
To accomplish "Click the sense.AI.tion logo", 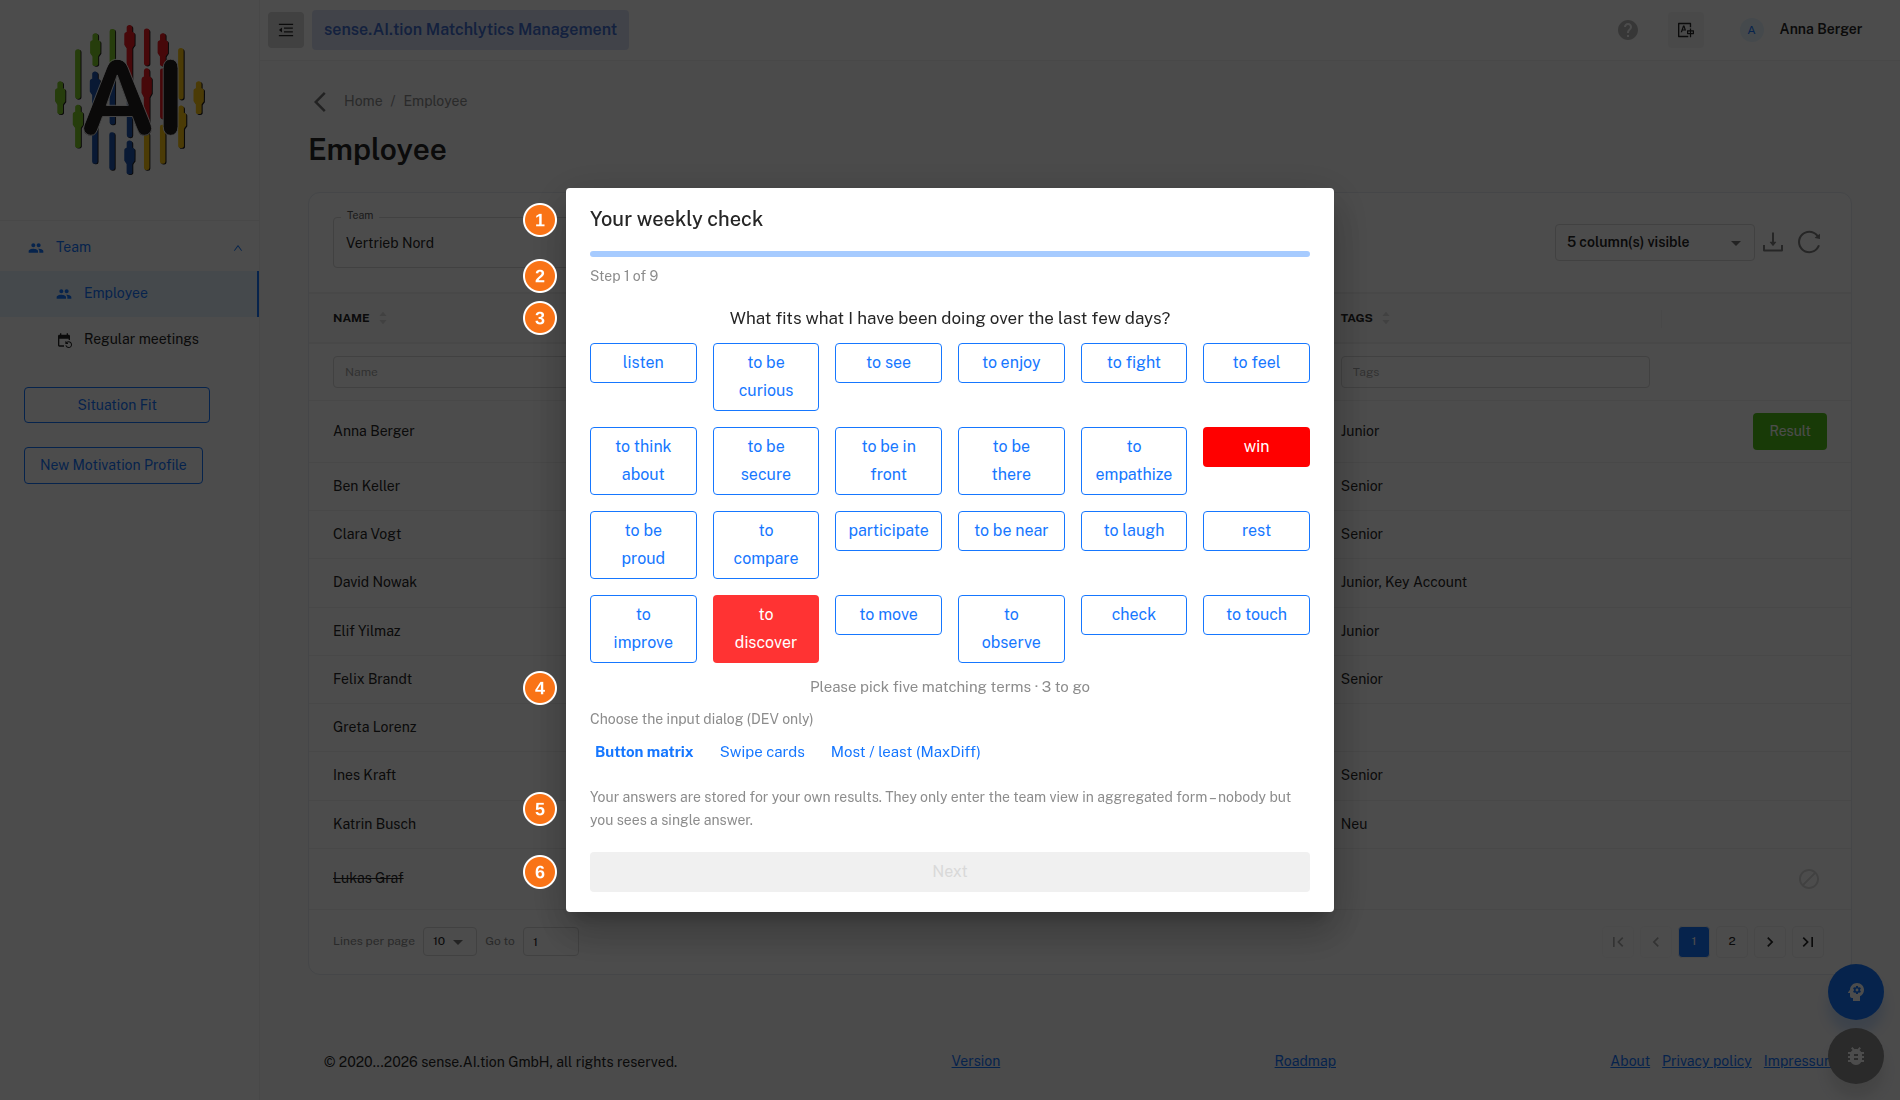I will [130, 100].
